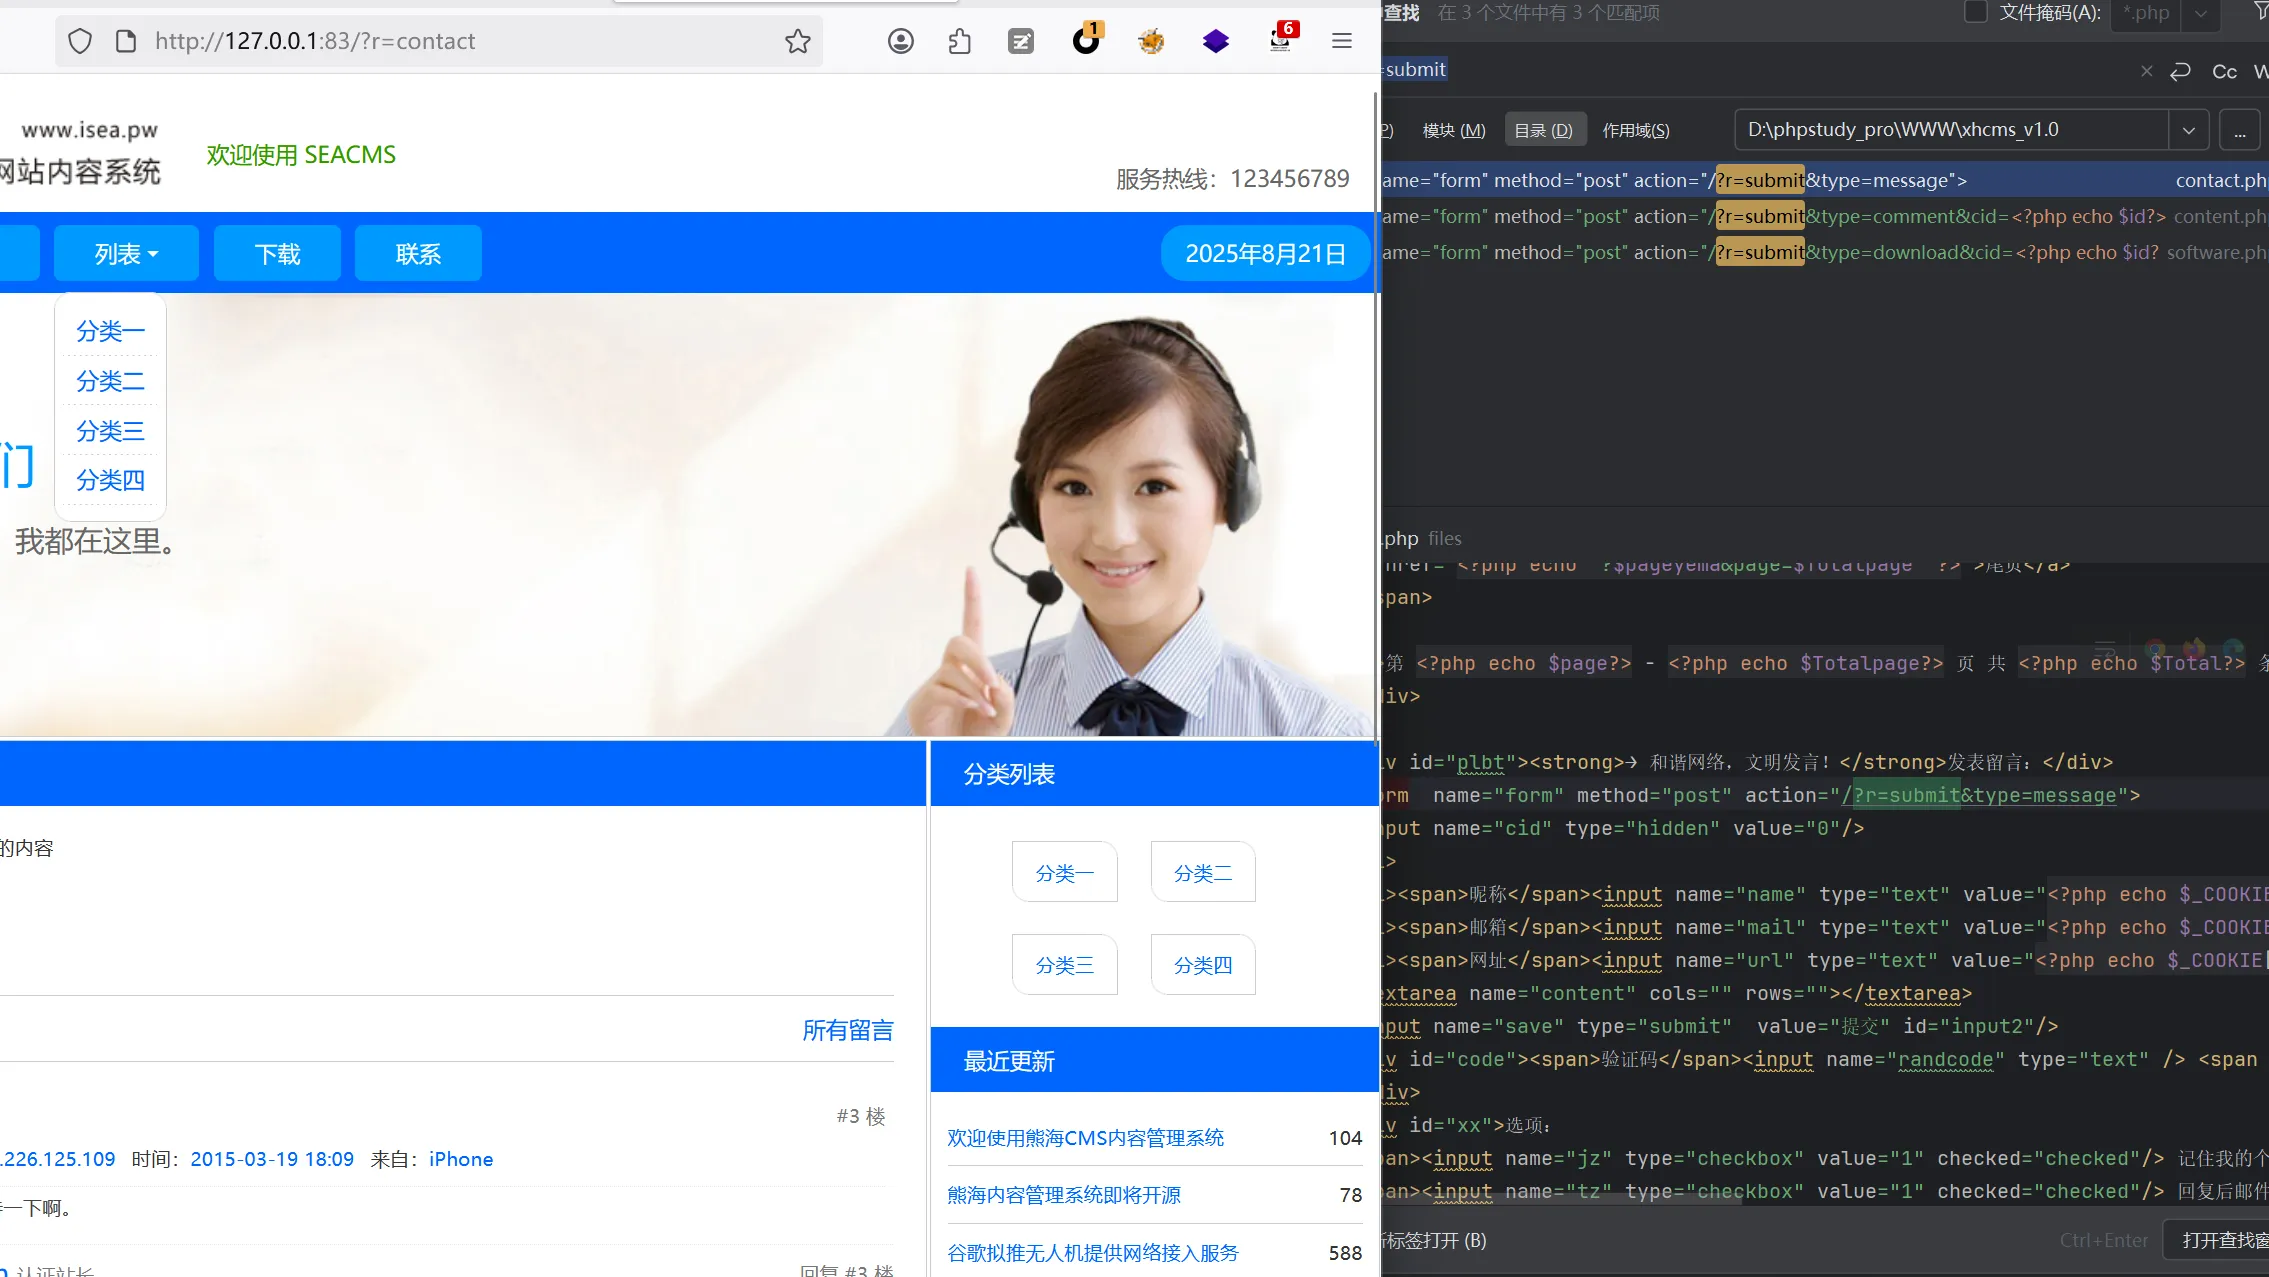Expand the directory path history dropdown
The image size is (2269, 1277).
coord(2188,130)
